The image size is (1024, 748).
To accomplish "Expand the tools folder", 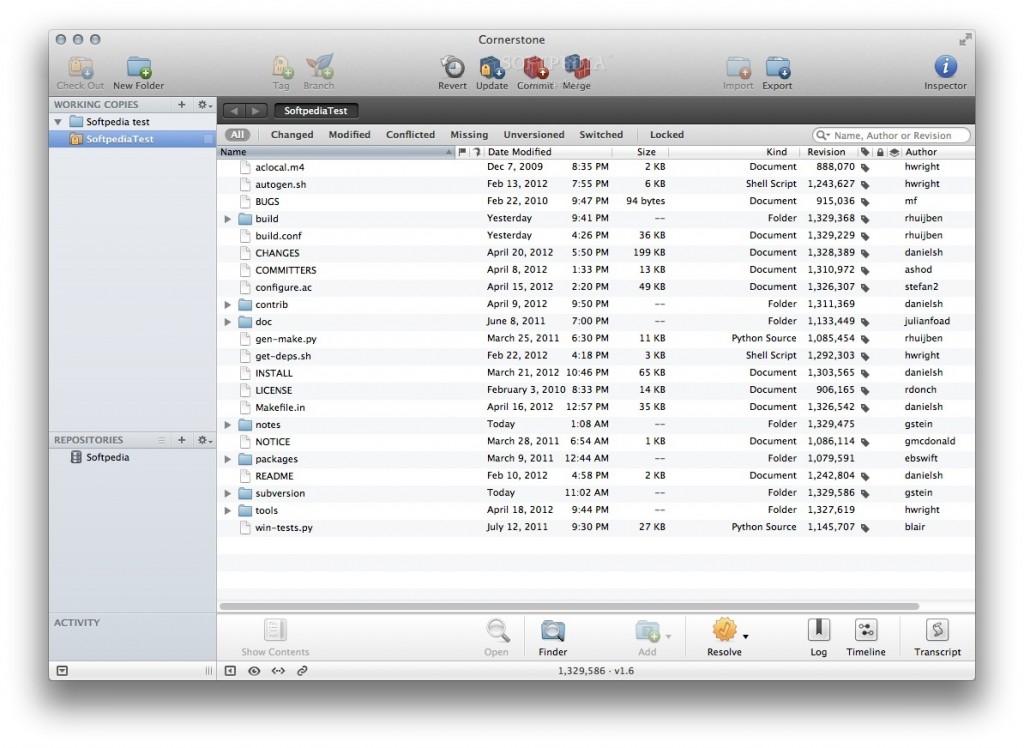I will (x=227, y=511).
